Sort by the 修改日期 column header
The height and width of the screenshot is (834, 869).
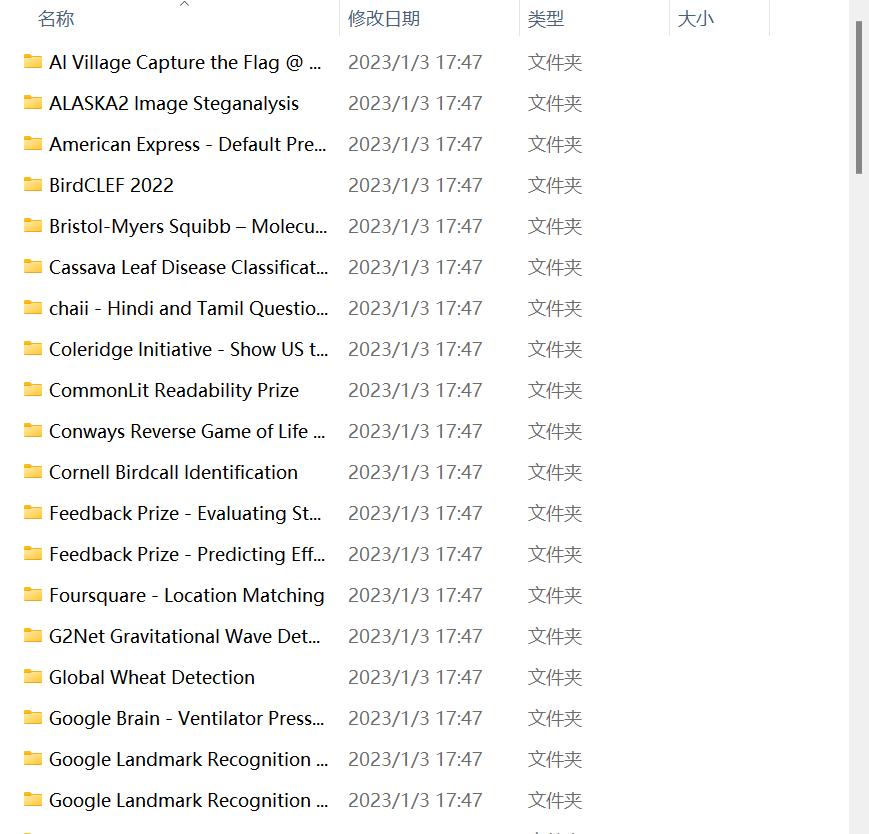coord(384,19)
